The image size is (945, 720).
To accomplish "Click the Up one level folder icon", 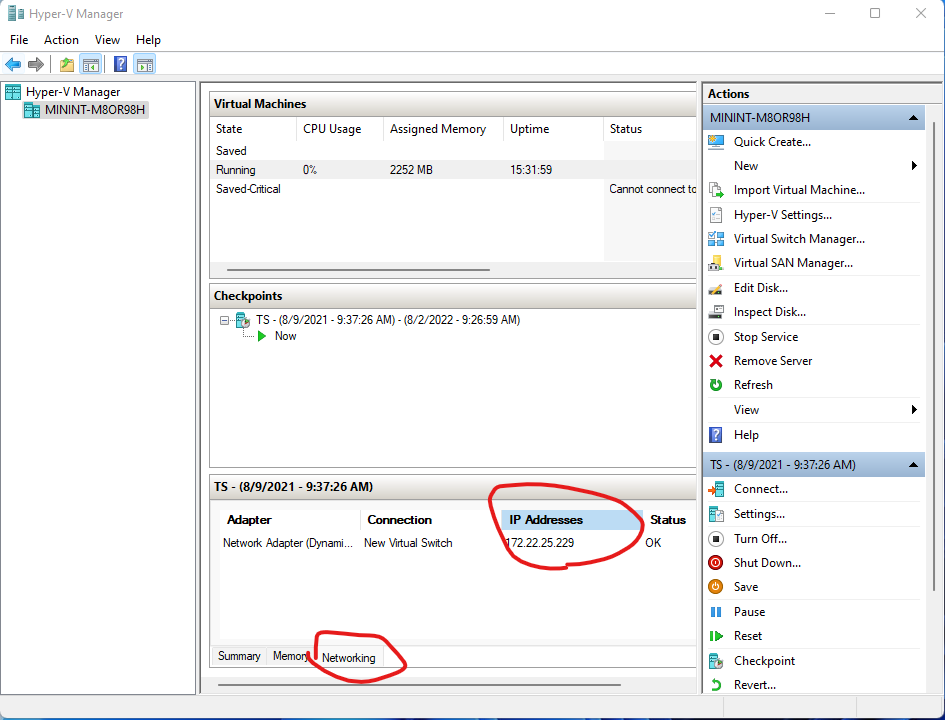I will 67,64.
